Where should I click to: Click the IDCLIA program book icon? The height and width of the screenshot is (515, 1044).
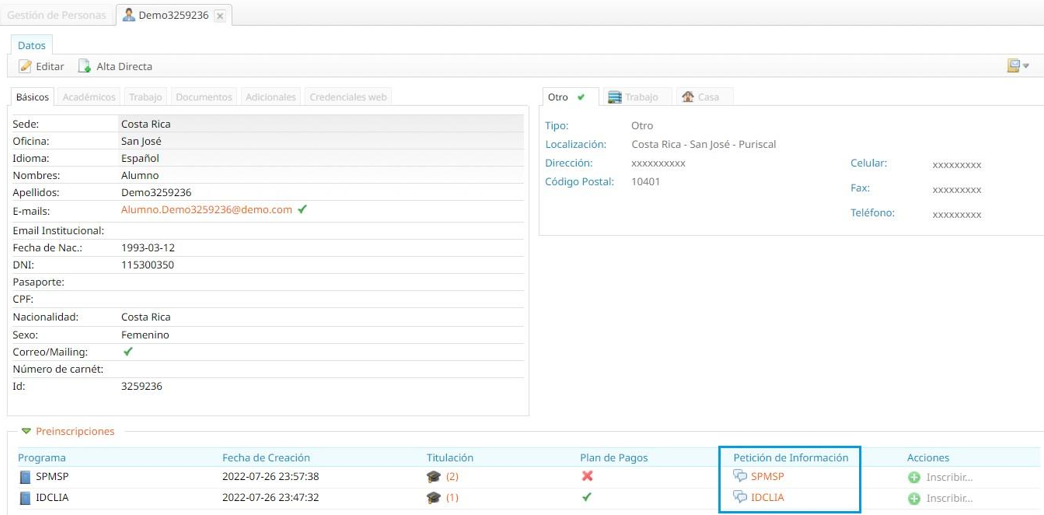[x=25, y=498]
